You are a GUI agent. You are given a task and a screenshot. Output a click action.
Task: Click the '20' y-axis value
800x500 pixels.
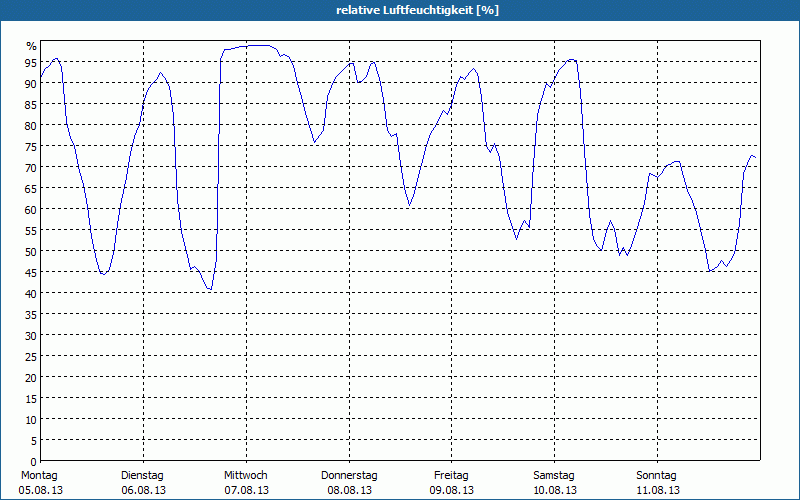point(31,378)
